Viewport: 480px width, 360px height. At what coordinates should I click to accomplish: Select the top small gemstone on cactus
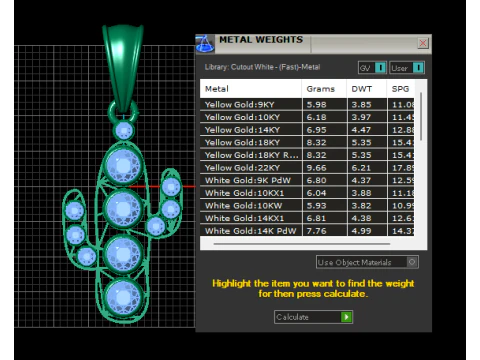124,130
